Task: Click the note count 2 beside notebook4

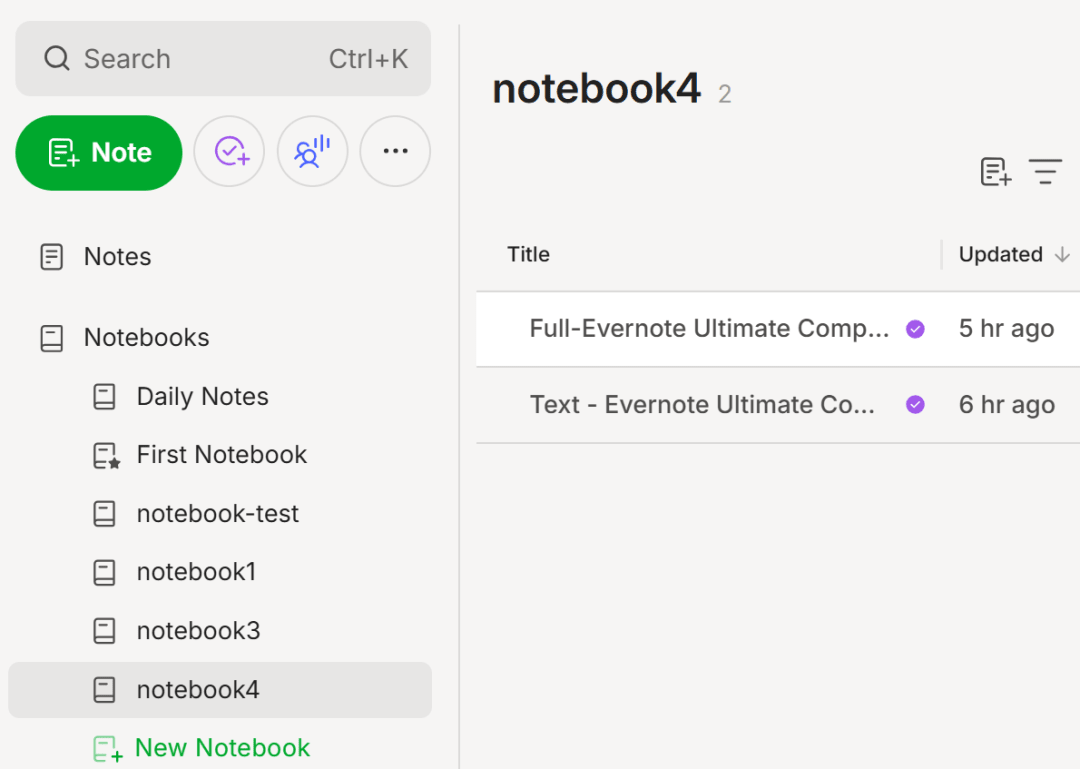Action: [725, 94]
